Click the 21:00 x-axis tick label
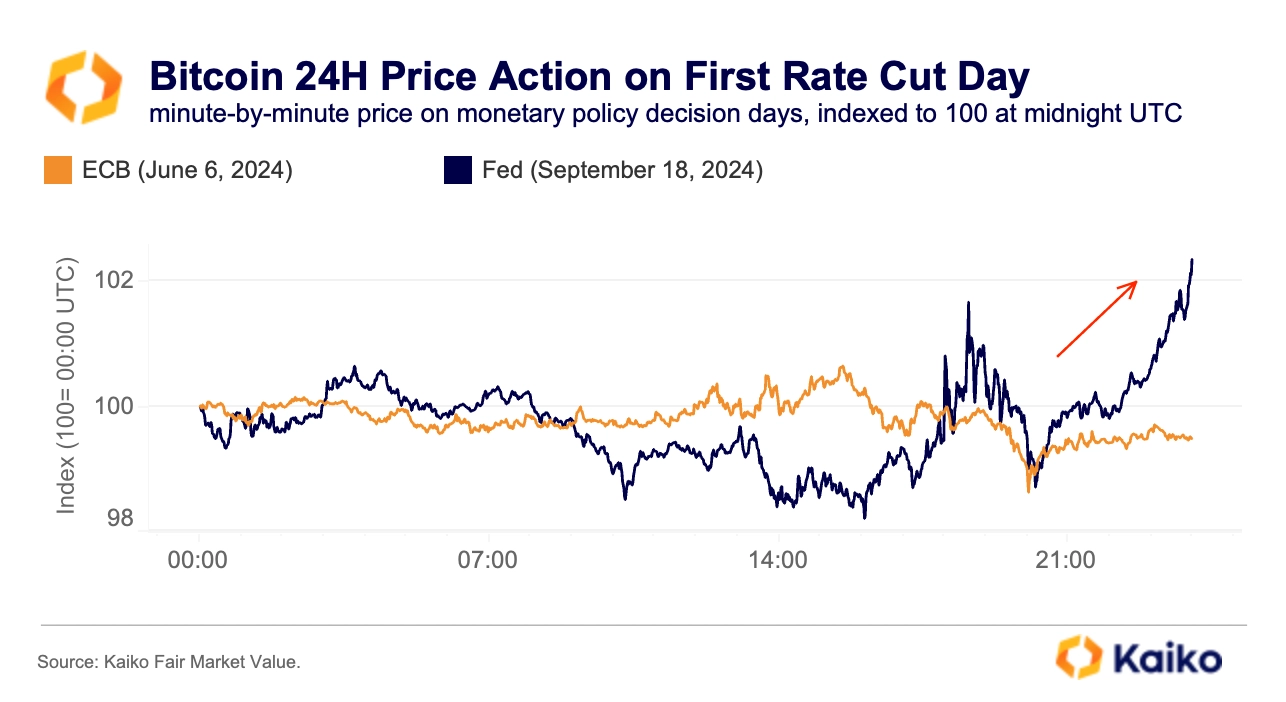 (1067, 560)
